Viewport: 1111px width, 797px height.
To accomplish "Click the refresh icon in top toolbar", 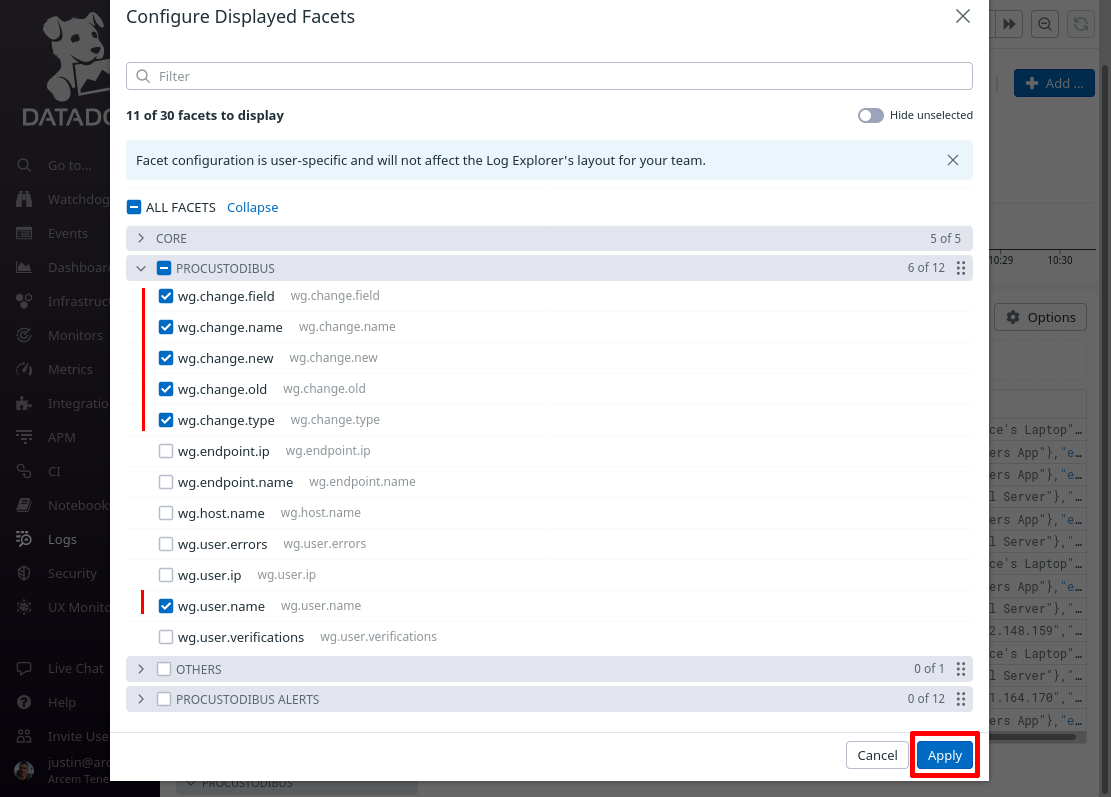I will pyautogui.click(x=1081, y=24).
